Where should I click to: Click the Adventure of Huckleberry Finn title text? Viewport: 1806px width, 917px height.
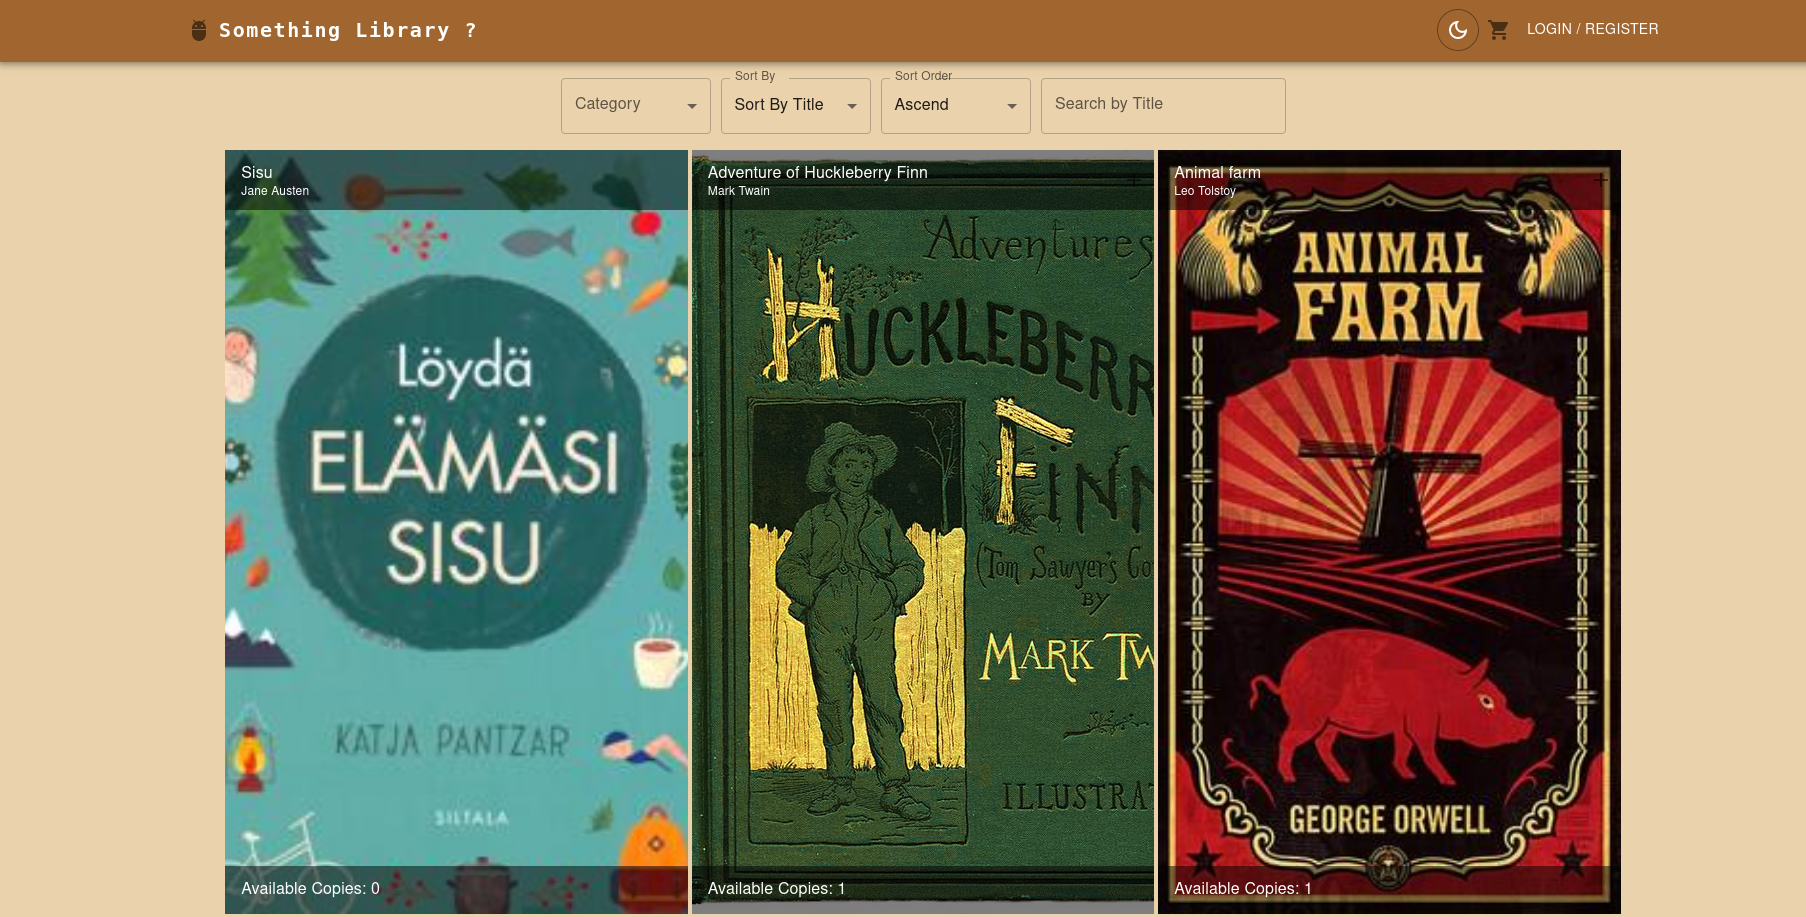pyautogui.click(x=817, y=172)
